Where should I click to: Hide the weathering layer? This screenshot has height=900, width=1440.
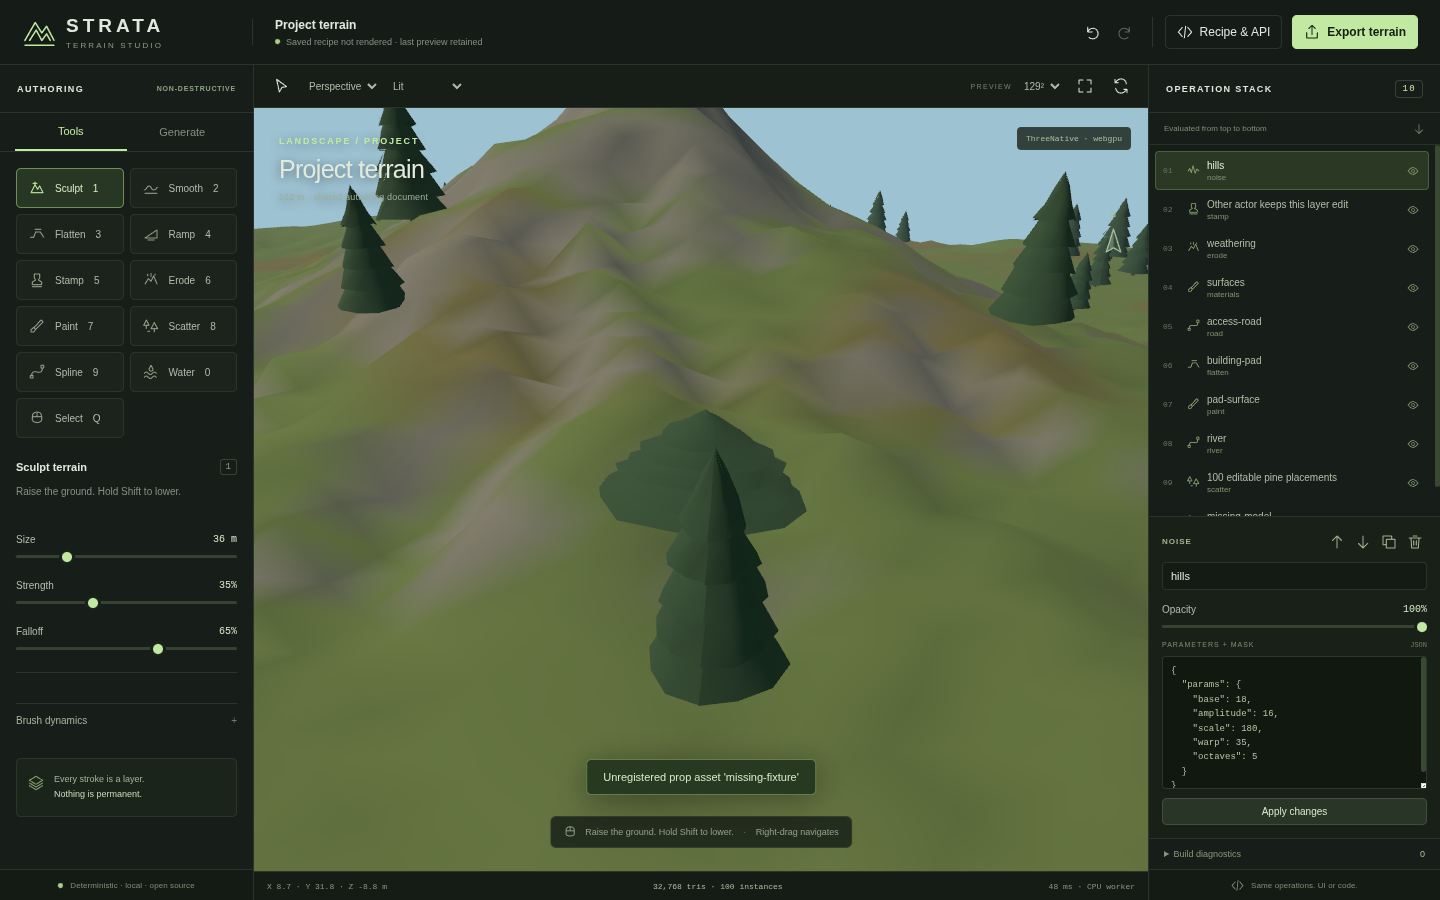pos(1413,249)
